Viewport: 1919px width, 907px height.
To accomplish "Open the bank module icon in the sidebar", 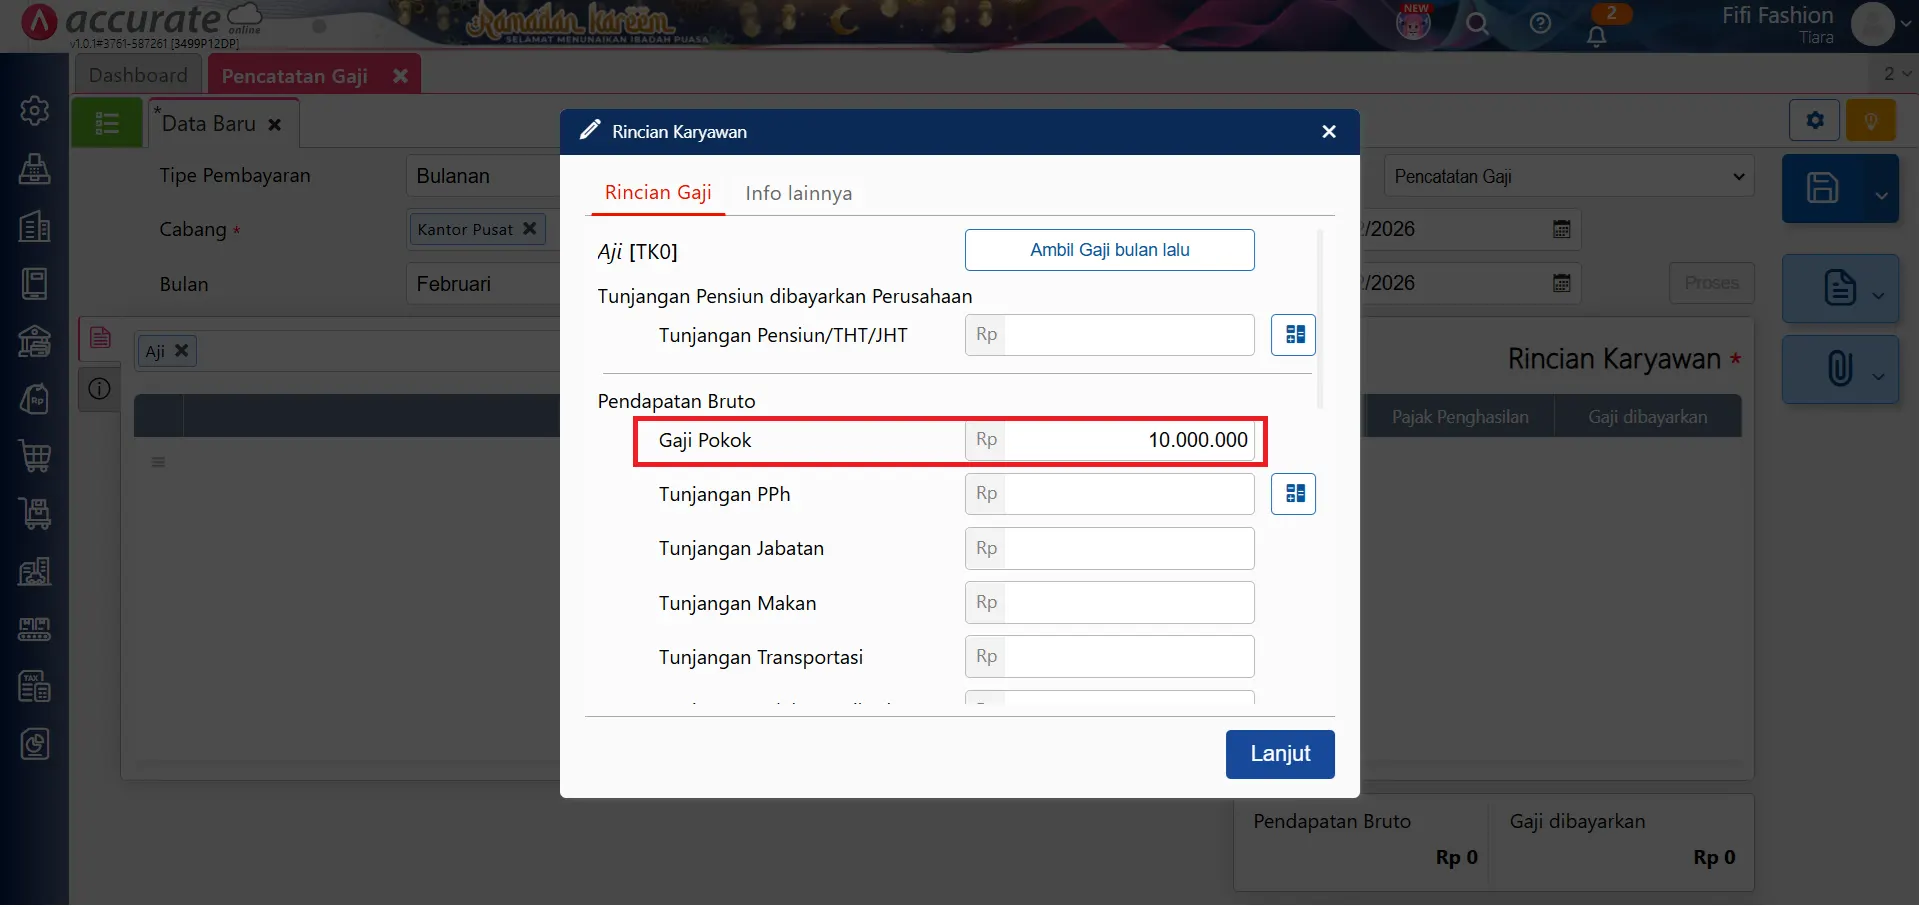I will pyautogui.click(x=35, y=341).
